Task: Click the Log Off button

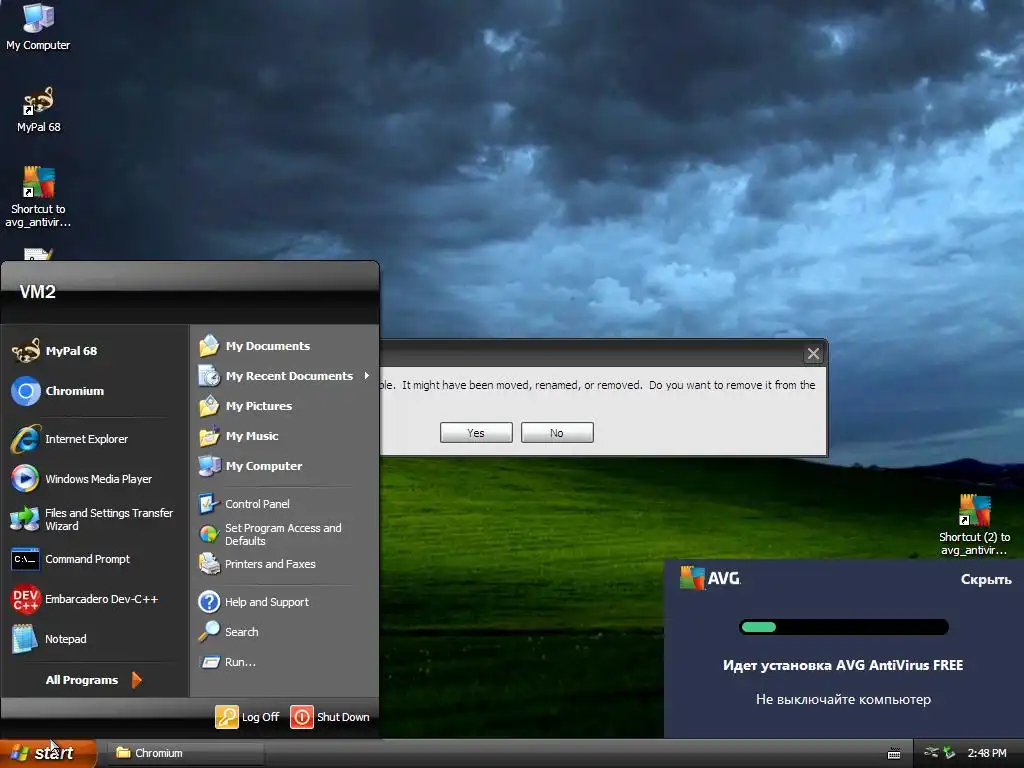Action: click(248, 717)
